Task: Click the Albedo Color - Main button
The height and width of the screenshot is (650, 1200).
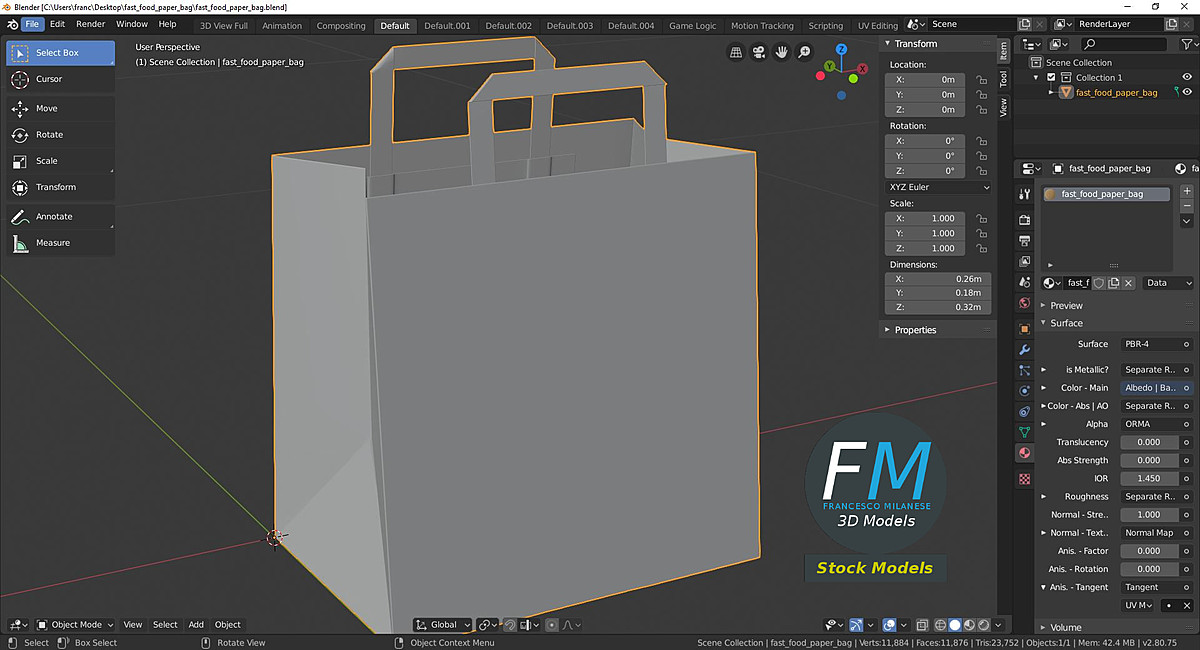Action: (x=1156, y=388)
